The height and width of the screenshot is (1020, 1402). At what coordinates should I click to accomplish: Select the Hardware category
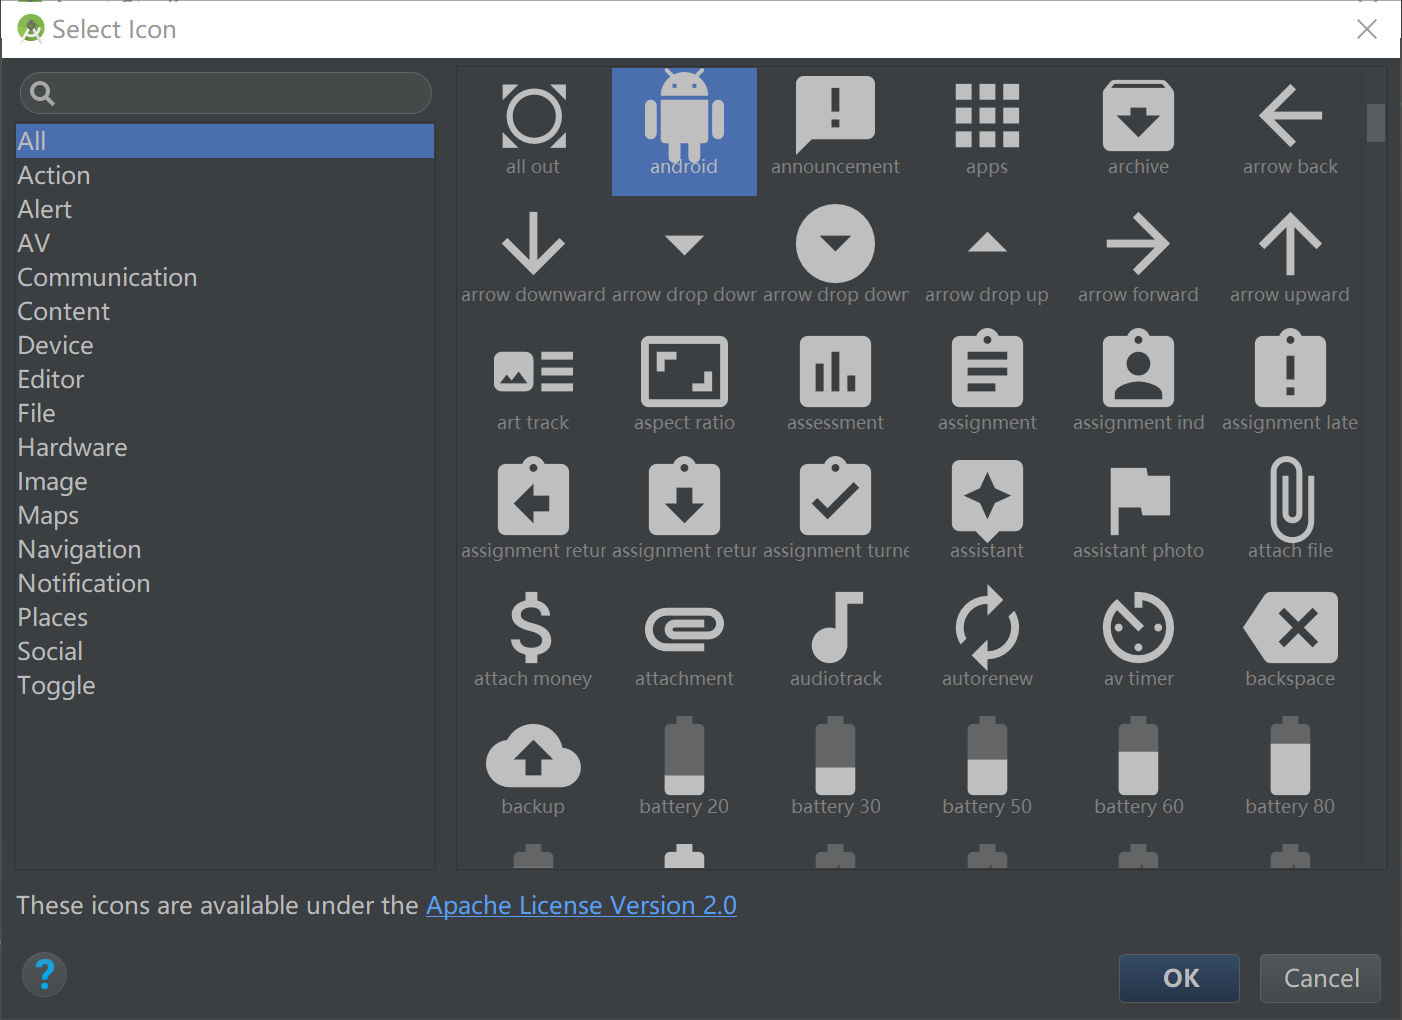tap(225, 447)
